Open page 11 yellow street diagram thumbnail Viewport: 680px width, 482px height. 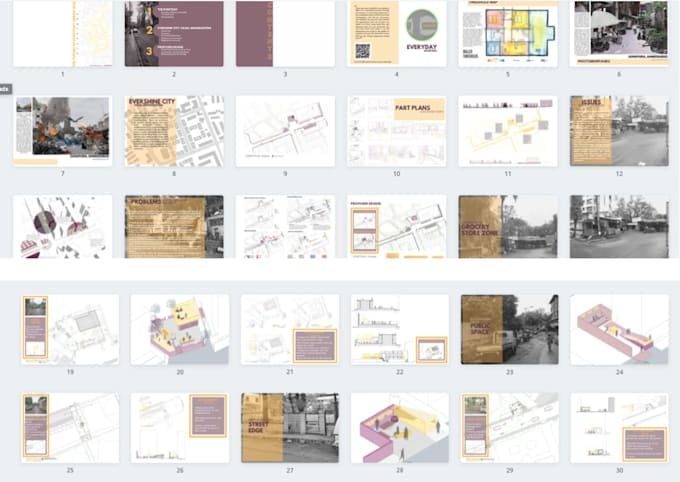point(508,131)
